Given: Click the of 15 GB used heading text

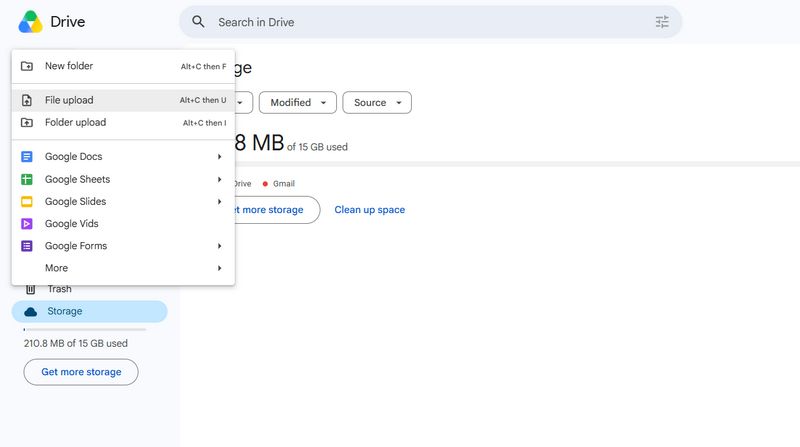Looking at the screenshot, I should [317, 147].
